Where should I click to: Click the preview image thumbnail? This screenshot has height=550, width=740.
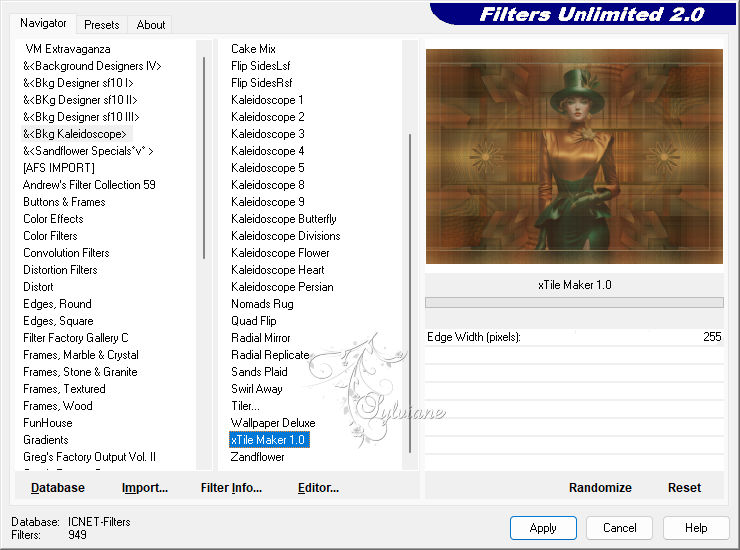tap(574, 156)
